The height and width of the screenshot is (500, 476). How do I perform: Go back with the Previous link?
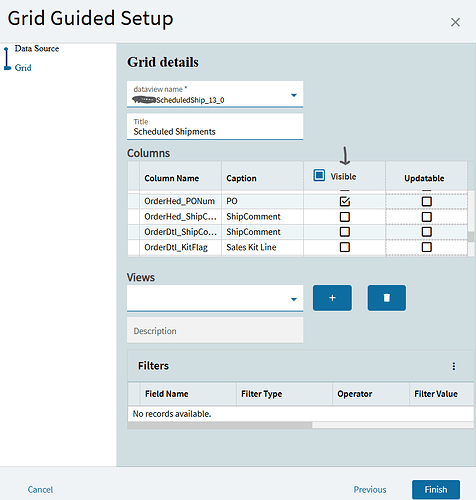pyautogui.click(x=370, y=489)
